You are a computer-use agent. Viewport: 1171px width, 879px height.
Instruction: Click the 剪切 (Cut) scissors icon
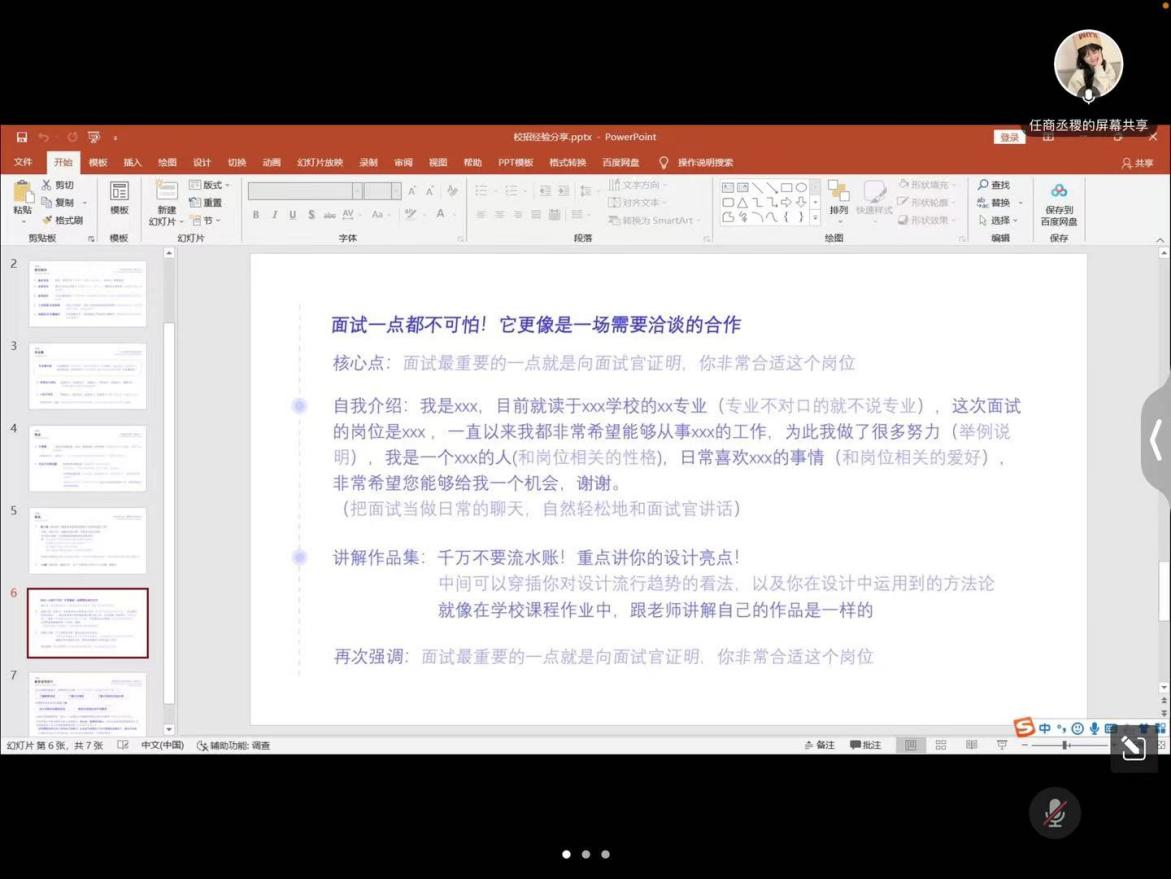coord(47,185)
